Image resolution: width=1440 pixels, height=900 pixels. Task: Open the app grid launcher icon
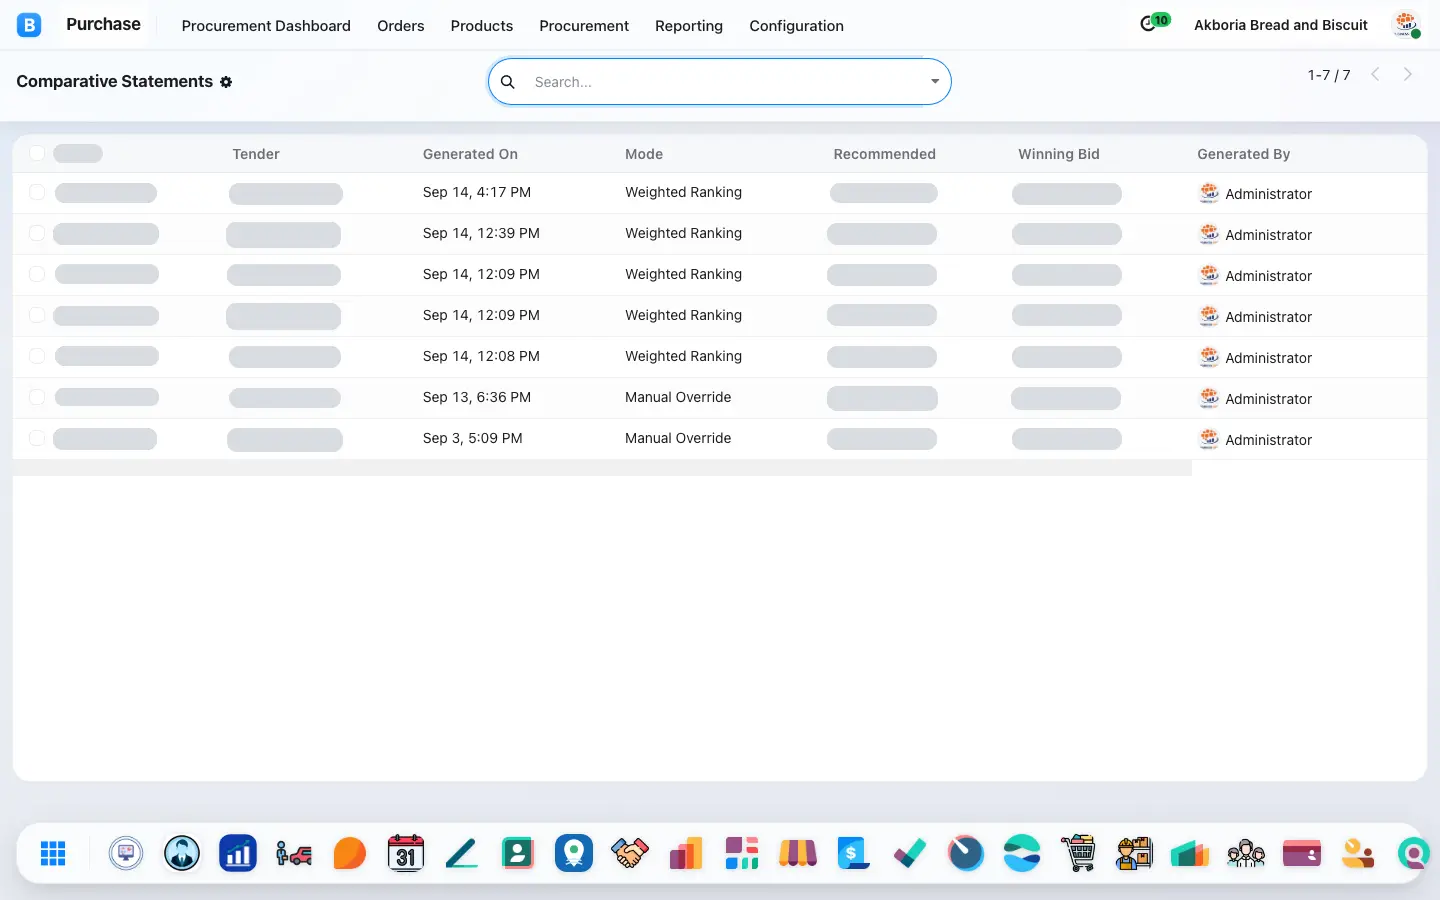53,853
